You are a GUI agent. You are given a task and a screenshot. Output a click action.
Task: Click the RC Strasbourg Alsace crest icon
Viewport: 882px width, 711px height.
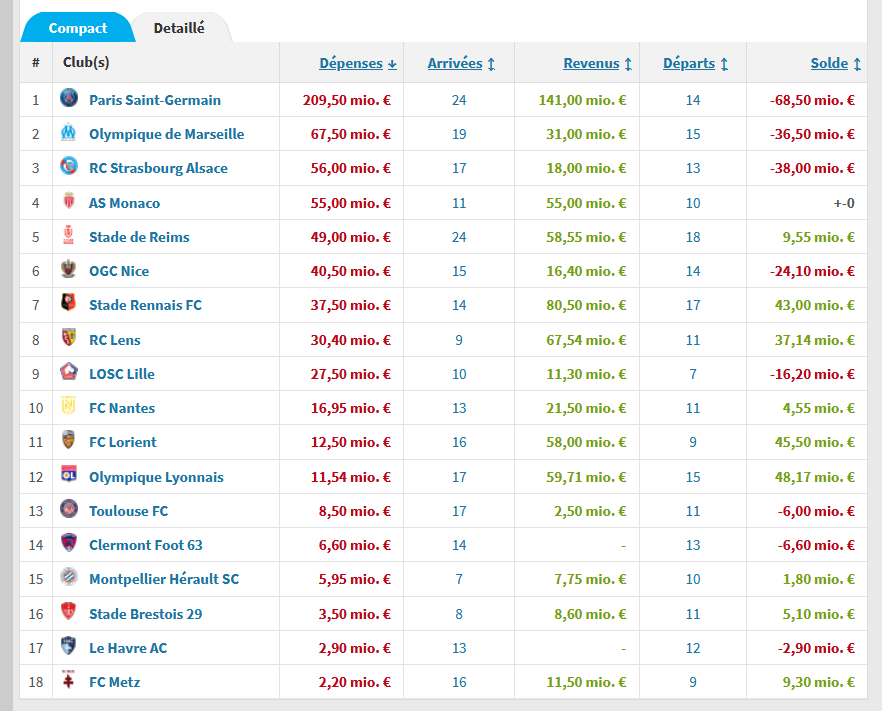69,166
